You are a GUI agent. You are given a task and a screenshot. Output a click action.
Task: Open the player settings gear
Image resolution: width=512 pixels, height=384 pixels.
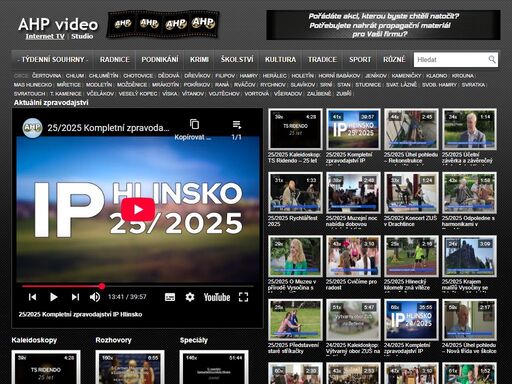coord(190,297)
